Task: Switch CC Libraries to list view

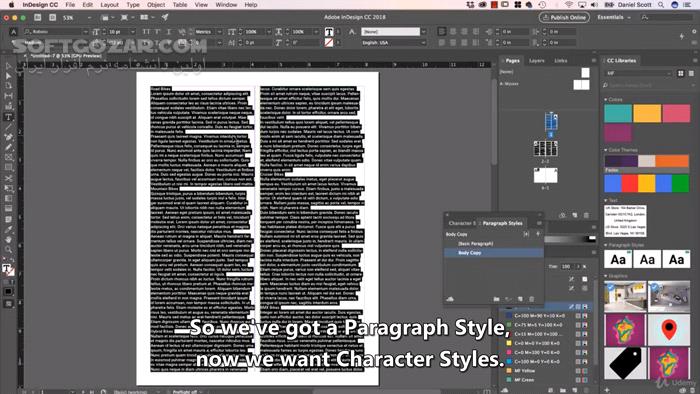Action: coord(691,73)
